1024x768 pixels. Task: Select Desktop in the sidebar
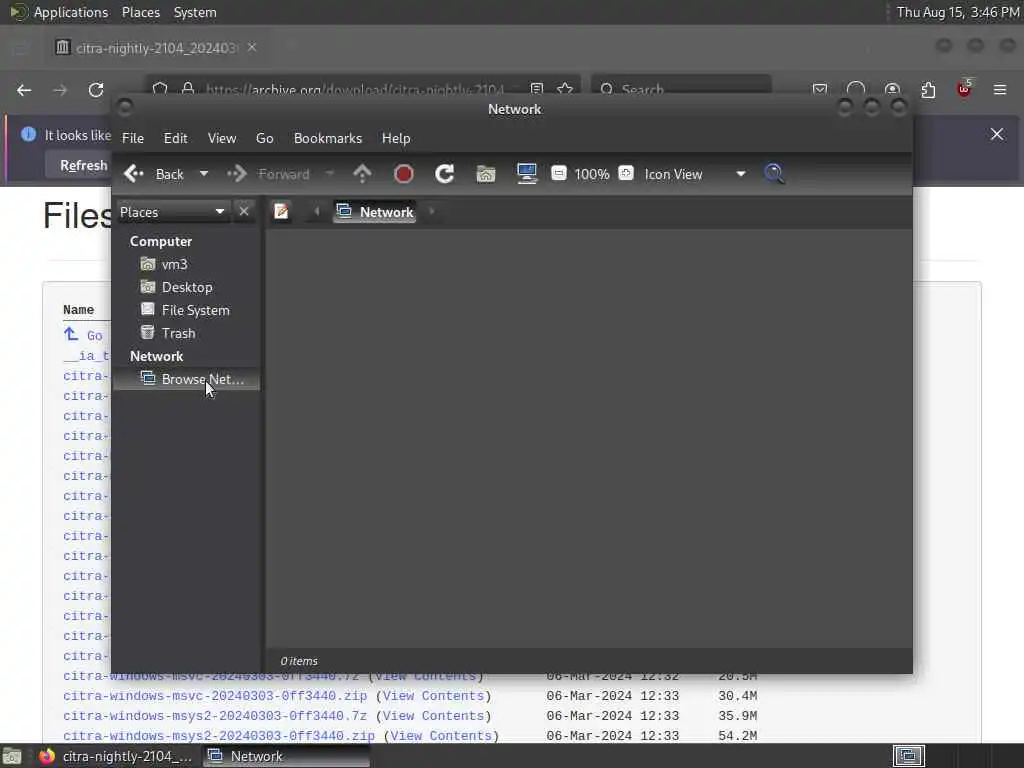(187, 287)
